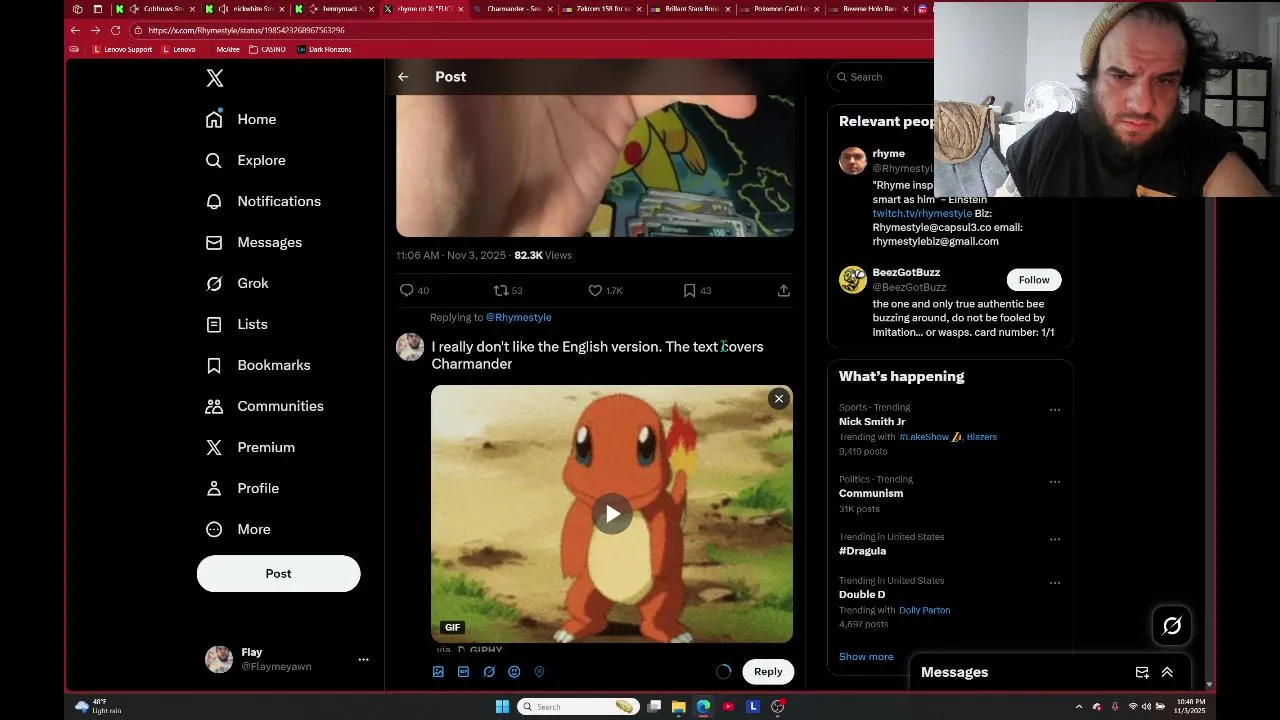Open options for Double D trend
Viewport: 1280px width, 720px height.
[1054, 582]
